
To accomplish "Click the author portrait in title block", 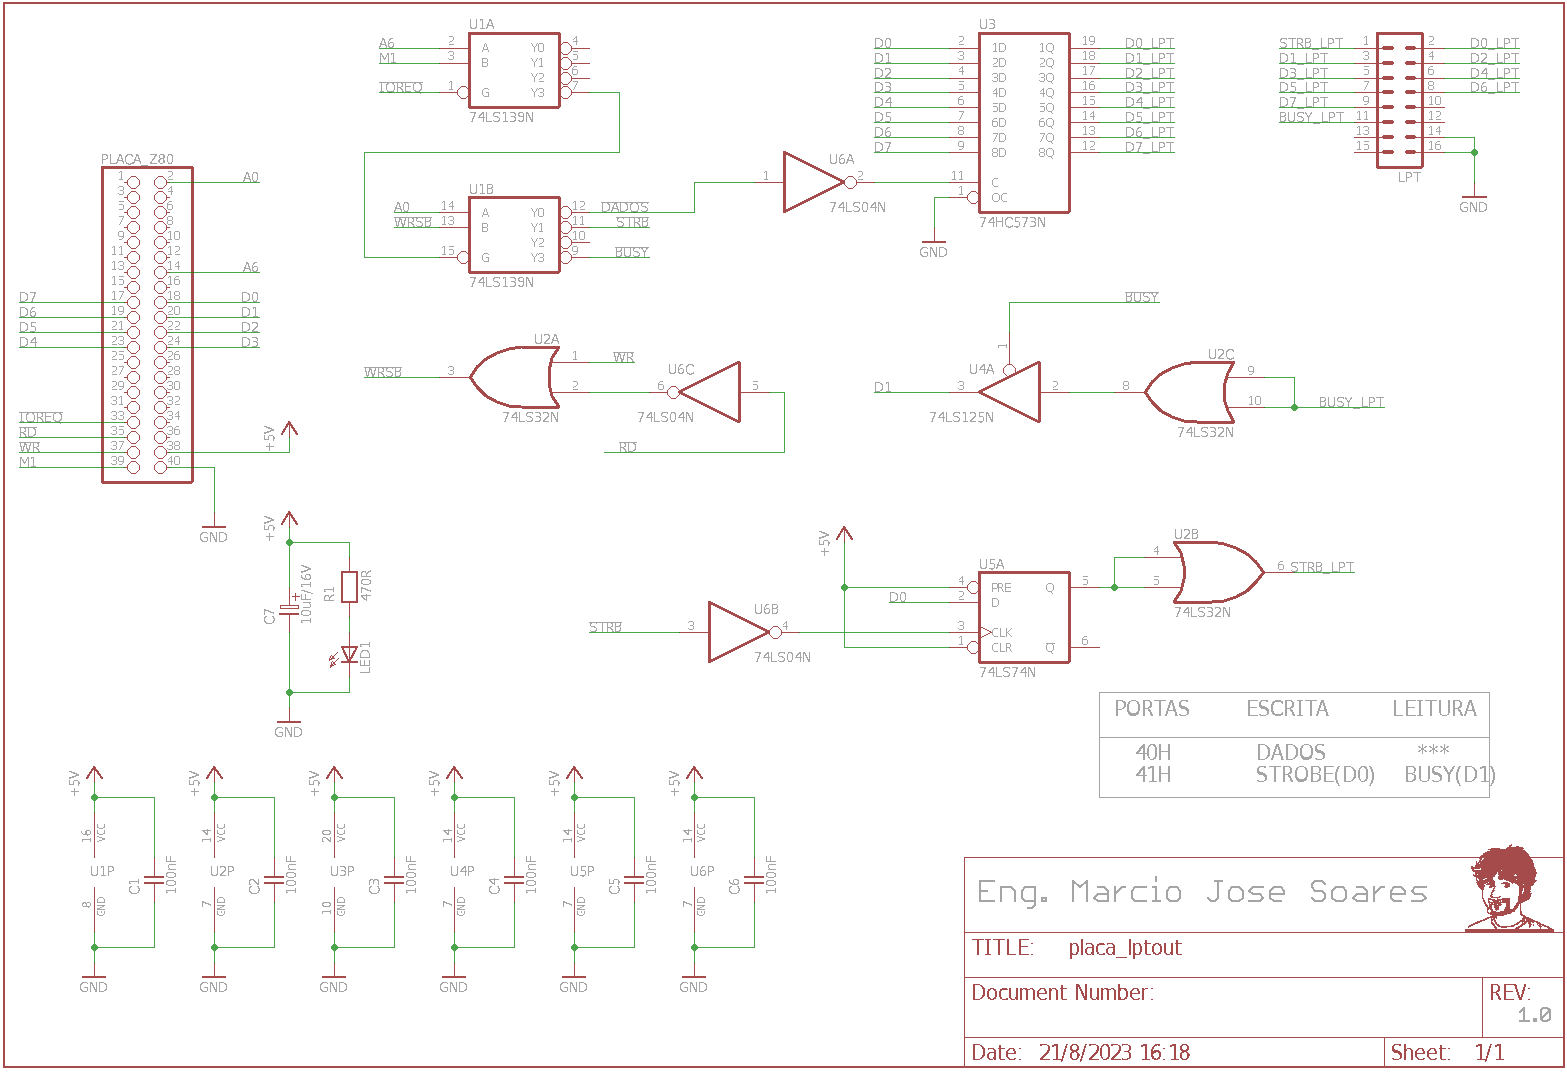I will (1506, 888).
